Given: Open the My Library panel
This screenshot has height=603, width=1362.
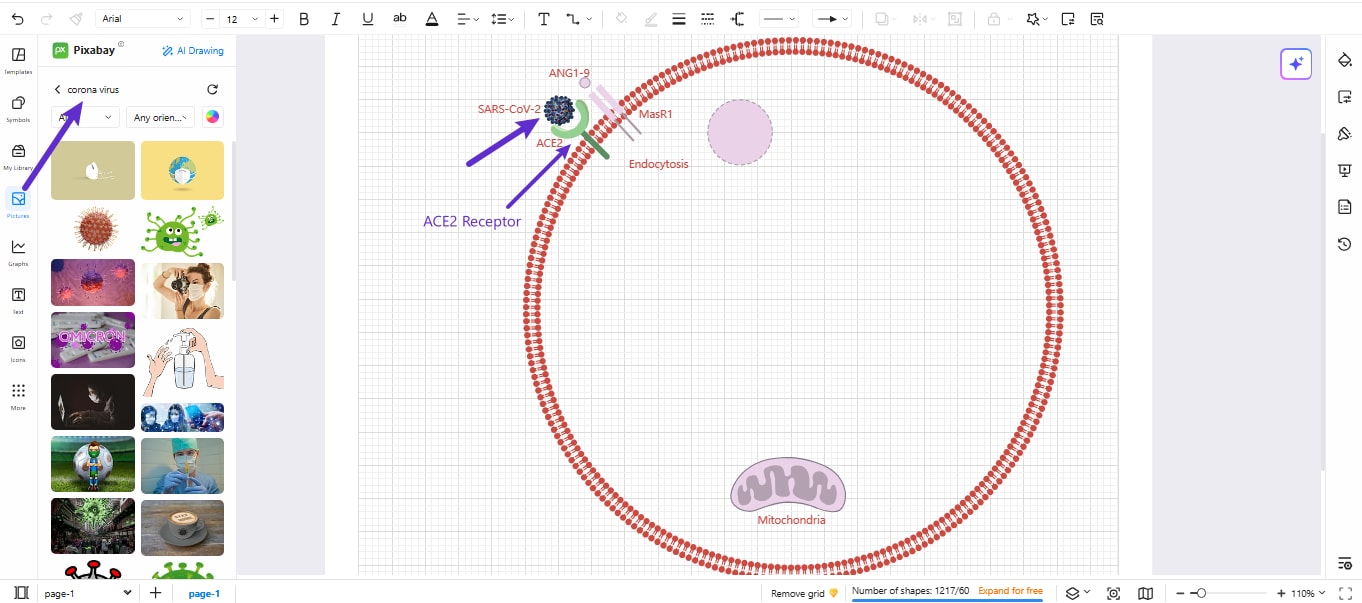Looking at the screenshot, I should 18,154.
